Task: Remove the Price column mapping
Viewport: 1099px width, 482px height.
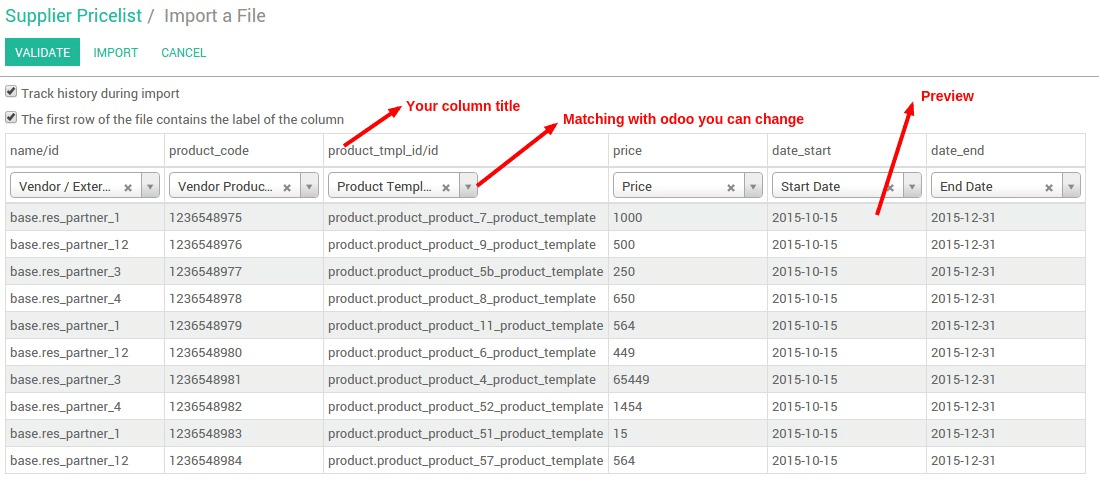Action: point(731,187)
